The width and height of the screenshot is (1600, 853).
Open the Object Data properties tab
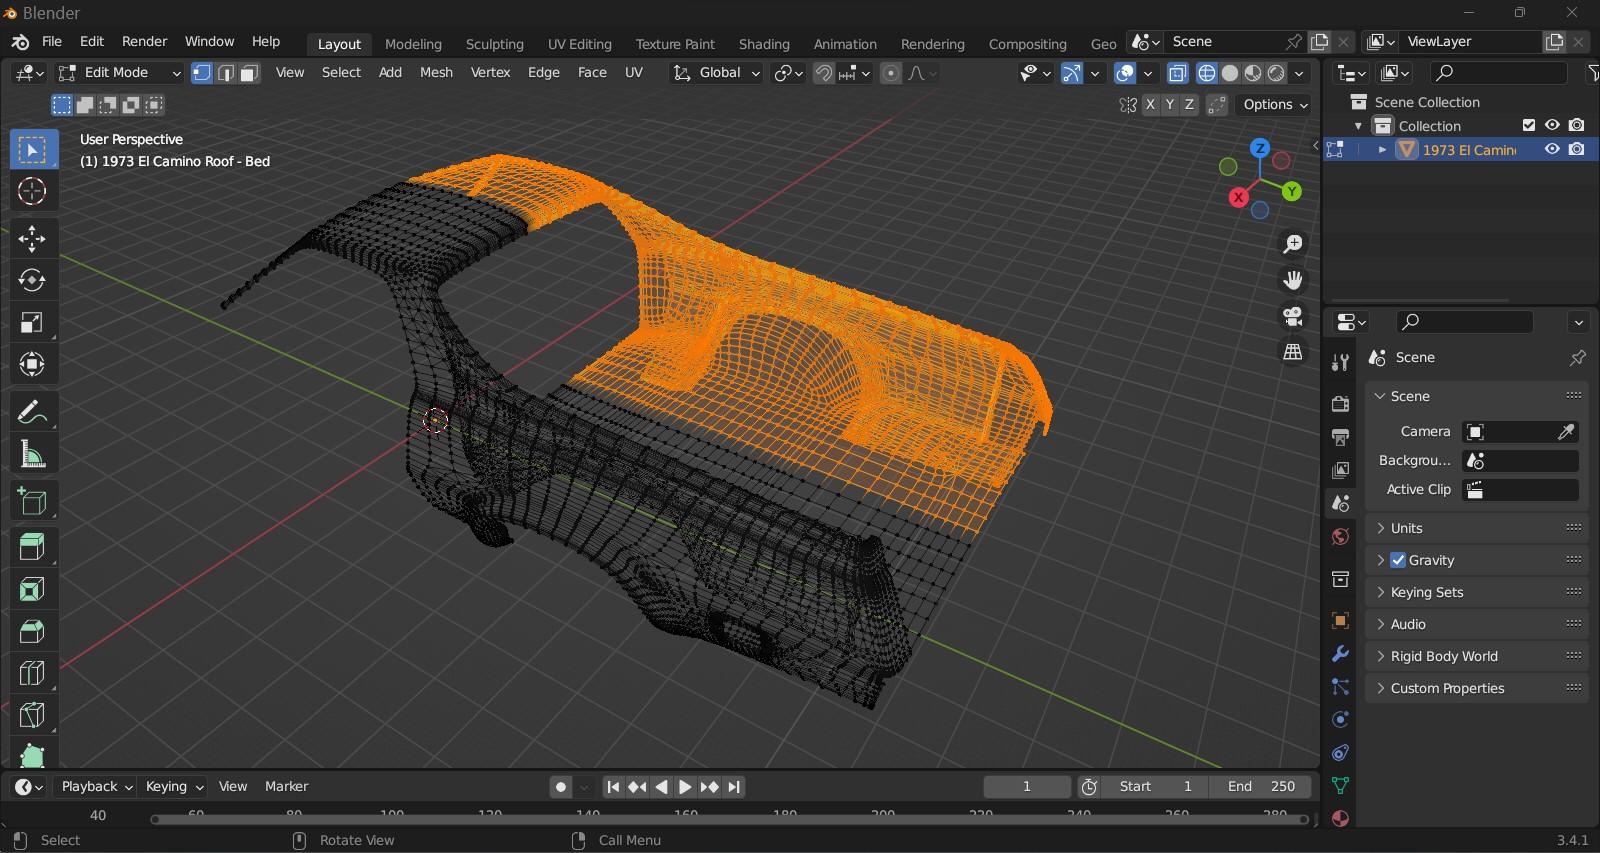point(1340,785)
